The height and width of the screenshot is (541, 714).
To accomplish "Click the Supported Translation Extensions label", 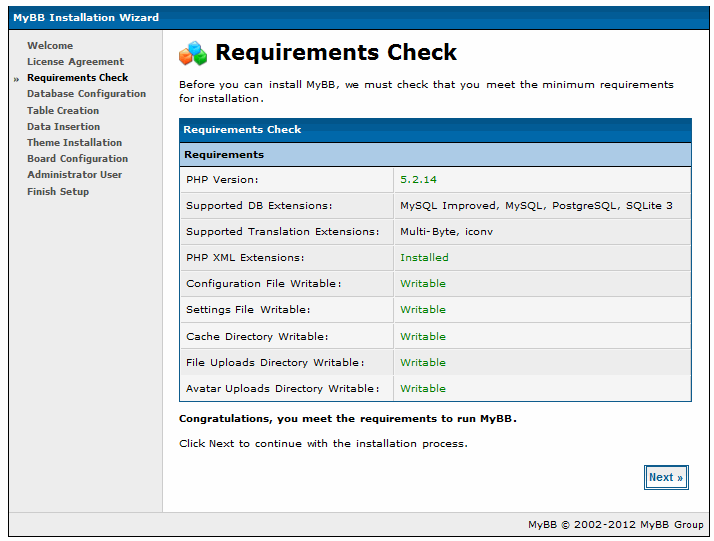I will click(x=282, y=232).
